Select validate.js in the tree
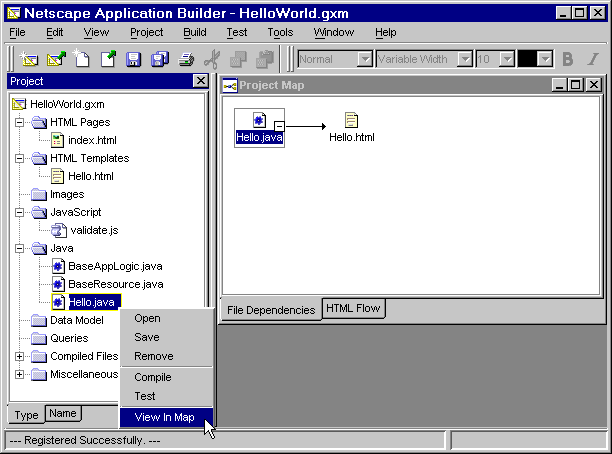The height and width of the screenshot is (454, 612). [94, 230]
